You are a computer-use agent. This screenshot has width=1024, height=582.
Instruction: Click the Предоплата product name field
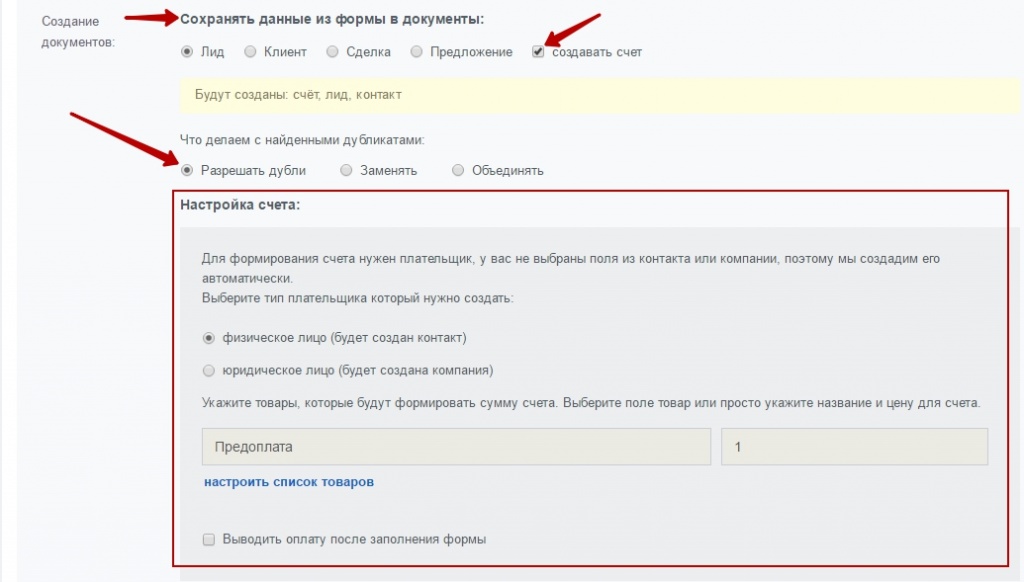click(456, 447)
